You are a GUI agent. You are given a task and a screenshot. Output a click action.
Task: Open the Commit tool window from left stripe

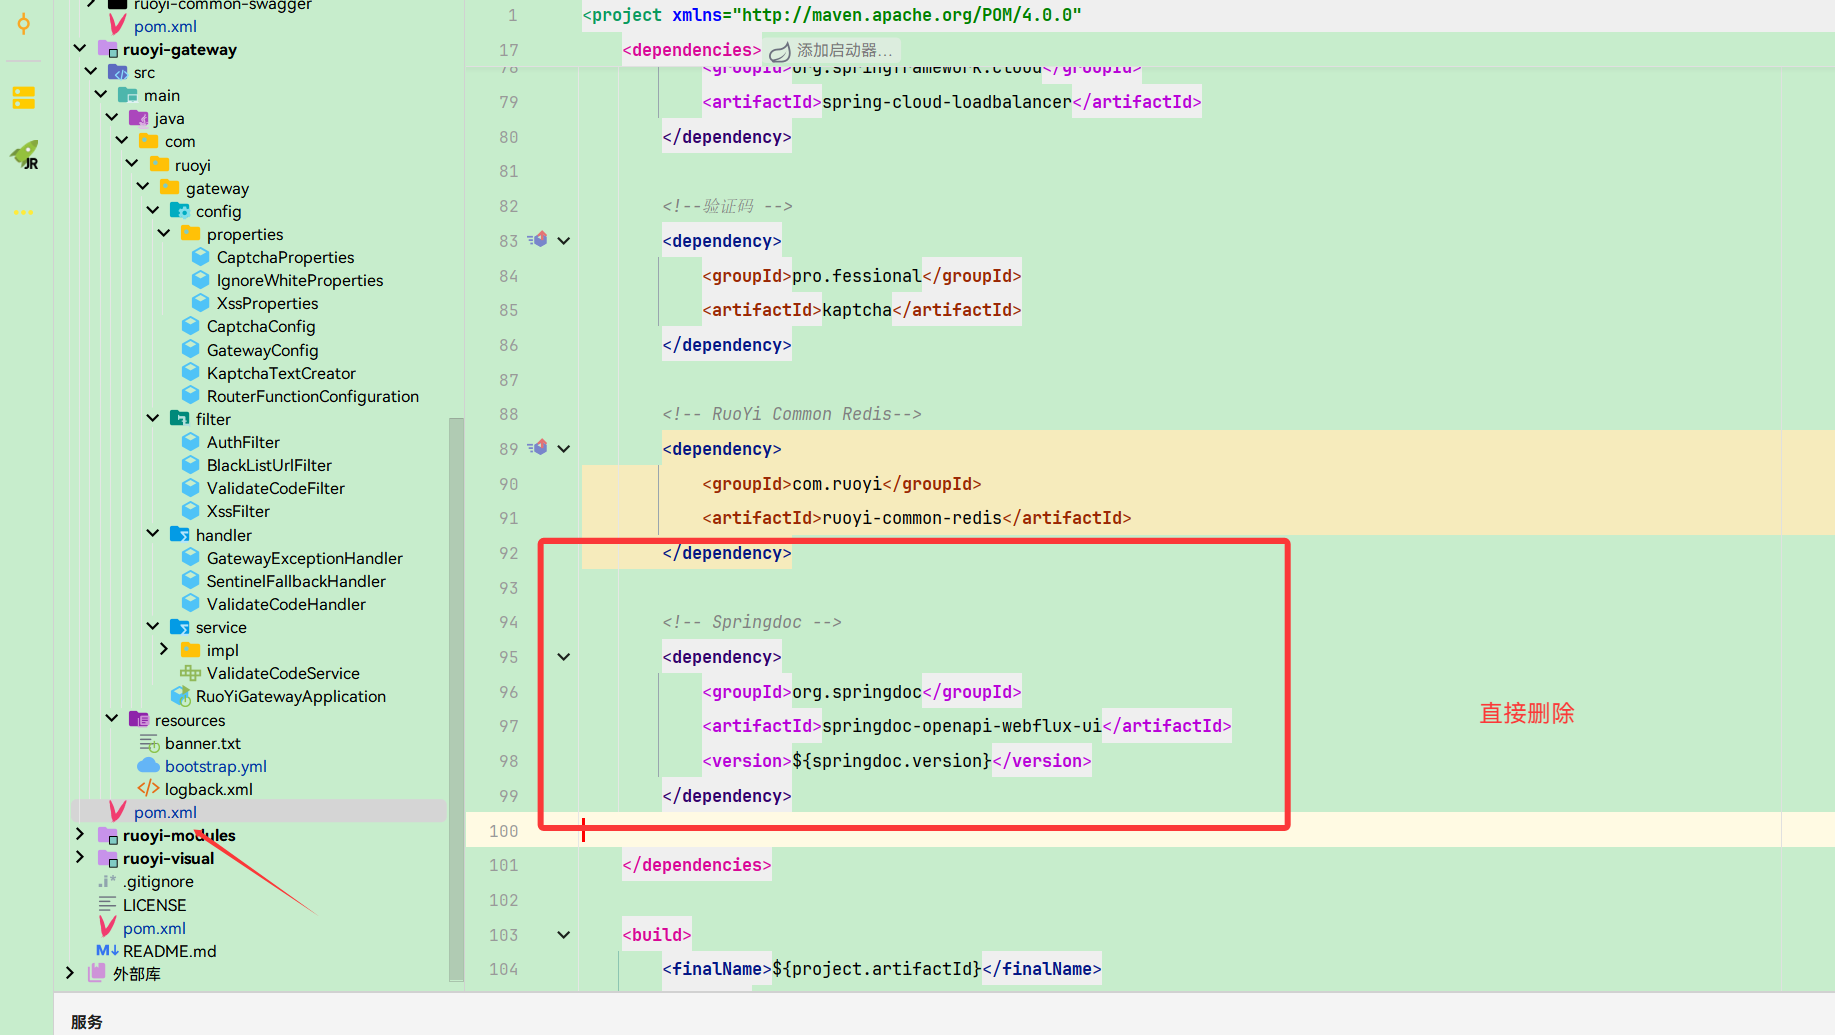pos(23,24)
